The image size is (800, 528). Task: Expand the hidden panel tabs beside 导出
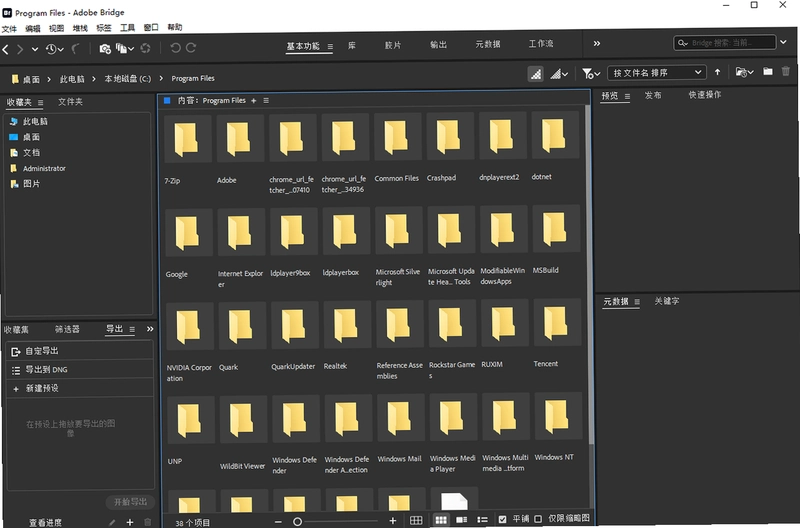pos(150,329)
